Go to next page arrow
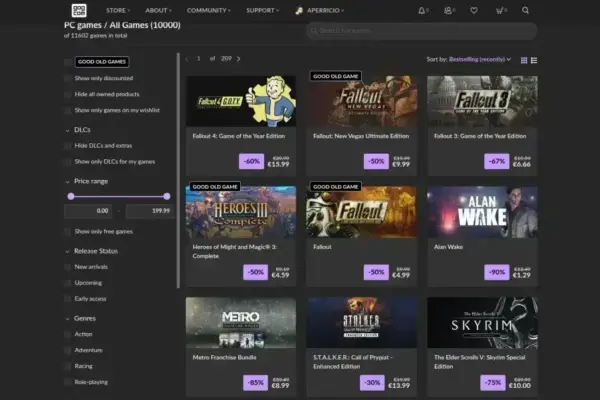This screenshot has height=400, width=600. click(x=238, y=59)
